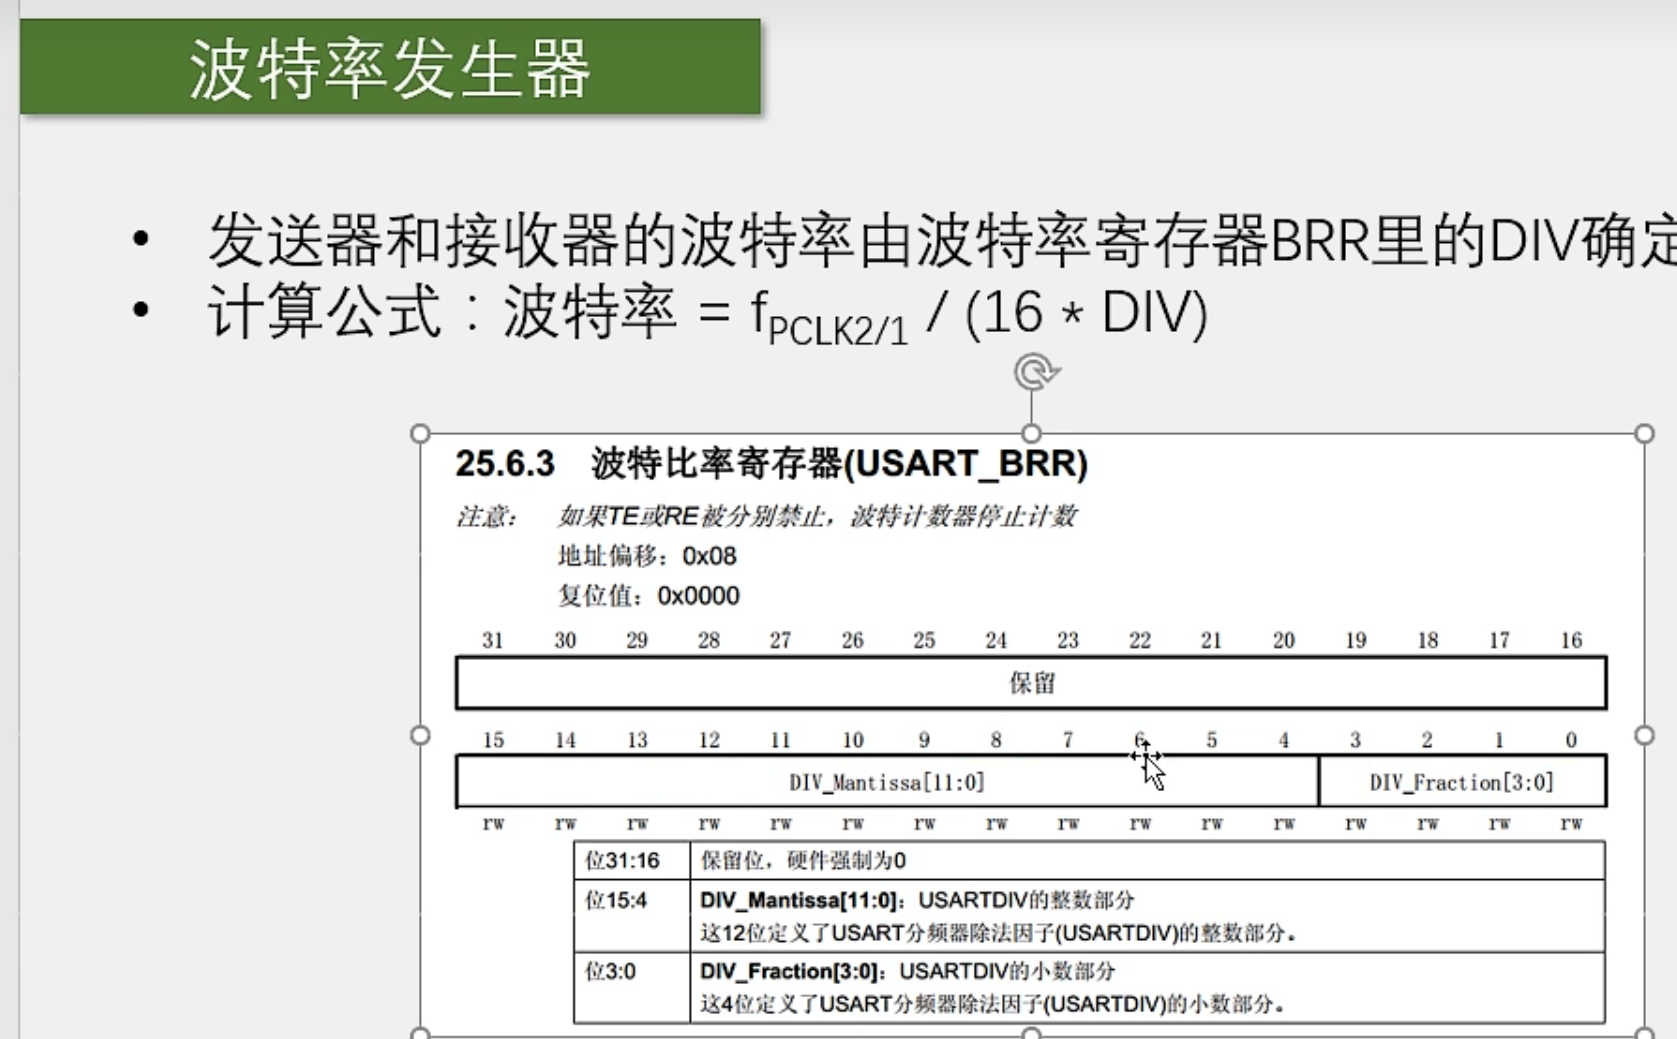Click the fPCLK2/1 subscript in the formula
The height and width of the screenshot is (1039, 1677).
(x=838, y=329)
